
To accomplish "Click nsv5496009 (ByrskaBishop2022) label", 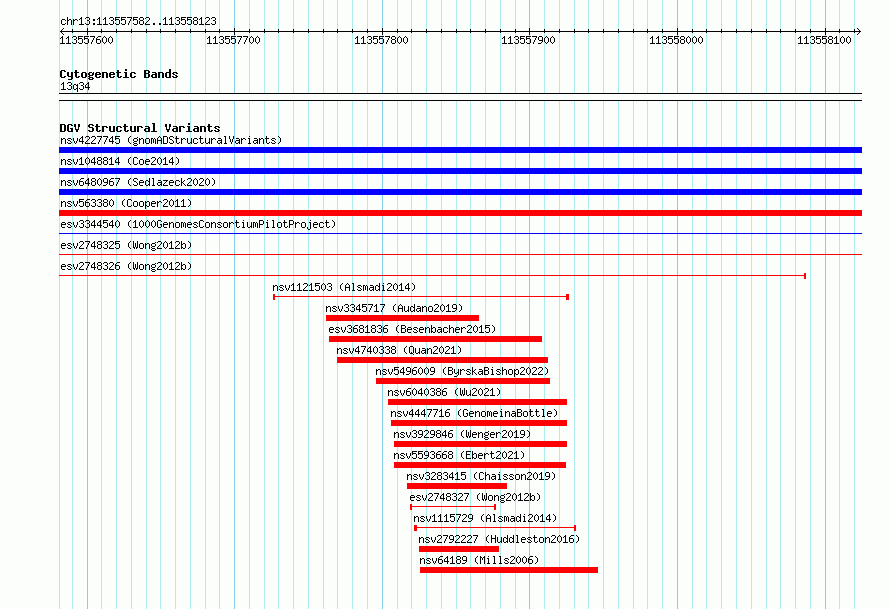I will [462, 371].
